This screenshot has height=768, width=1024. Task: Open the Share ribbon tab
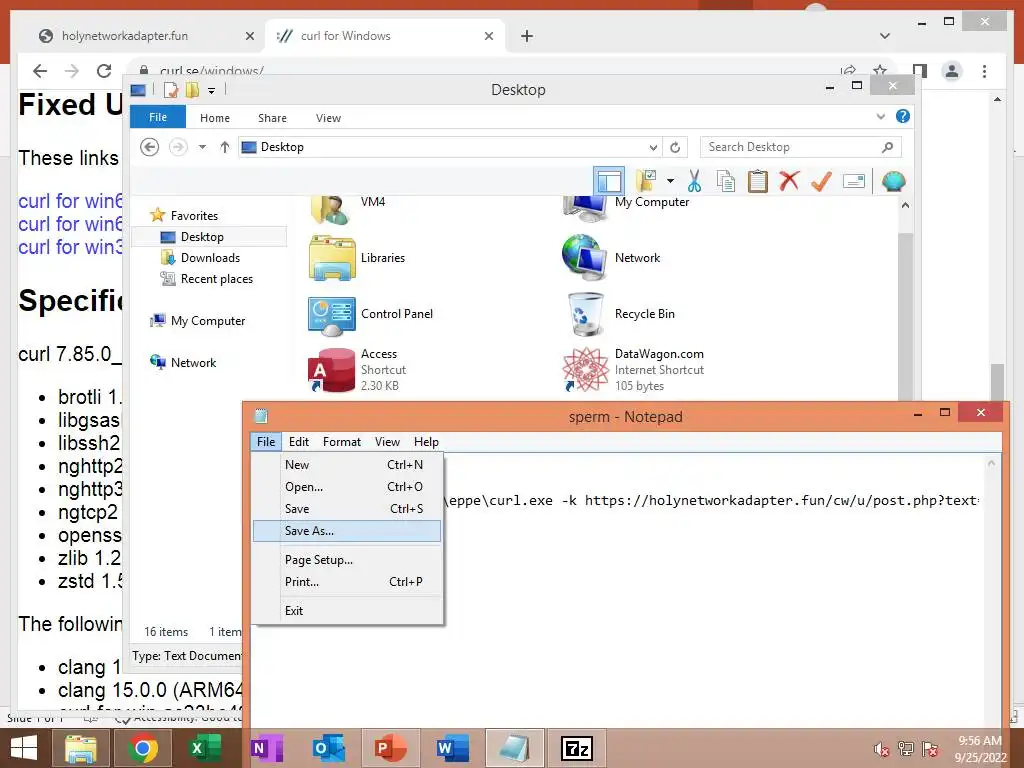(272, 118)
